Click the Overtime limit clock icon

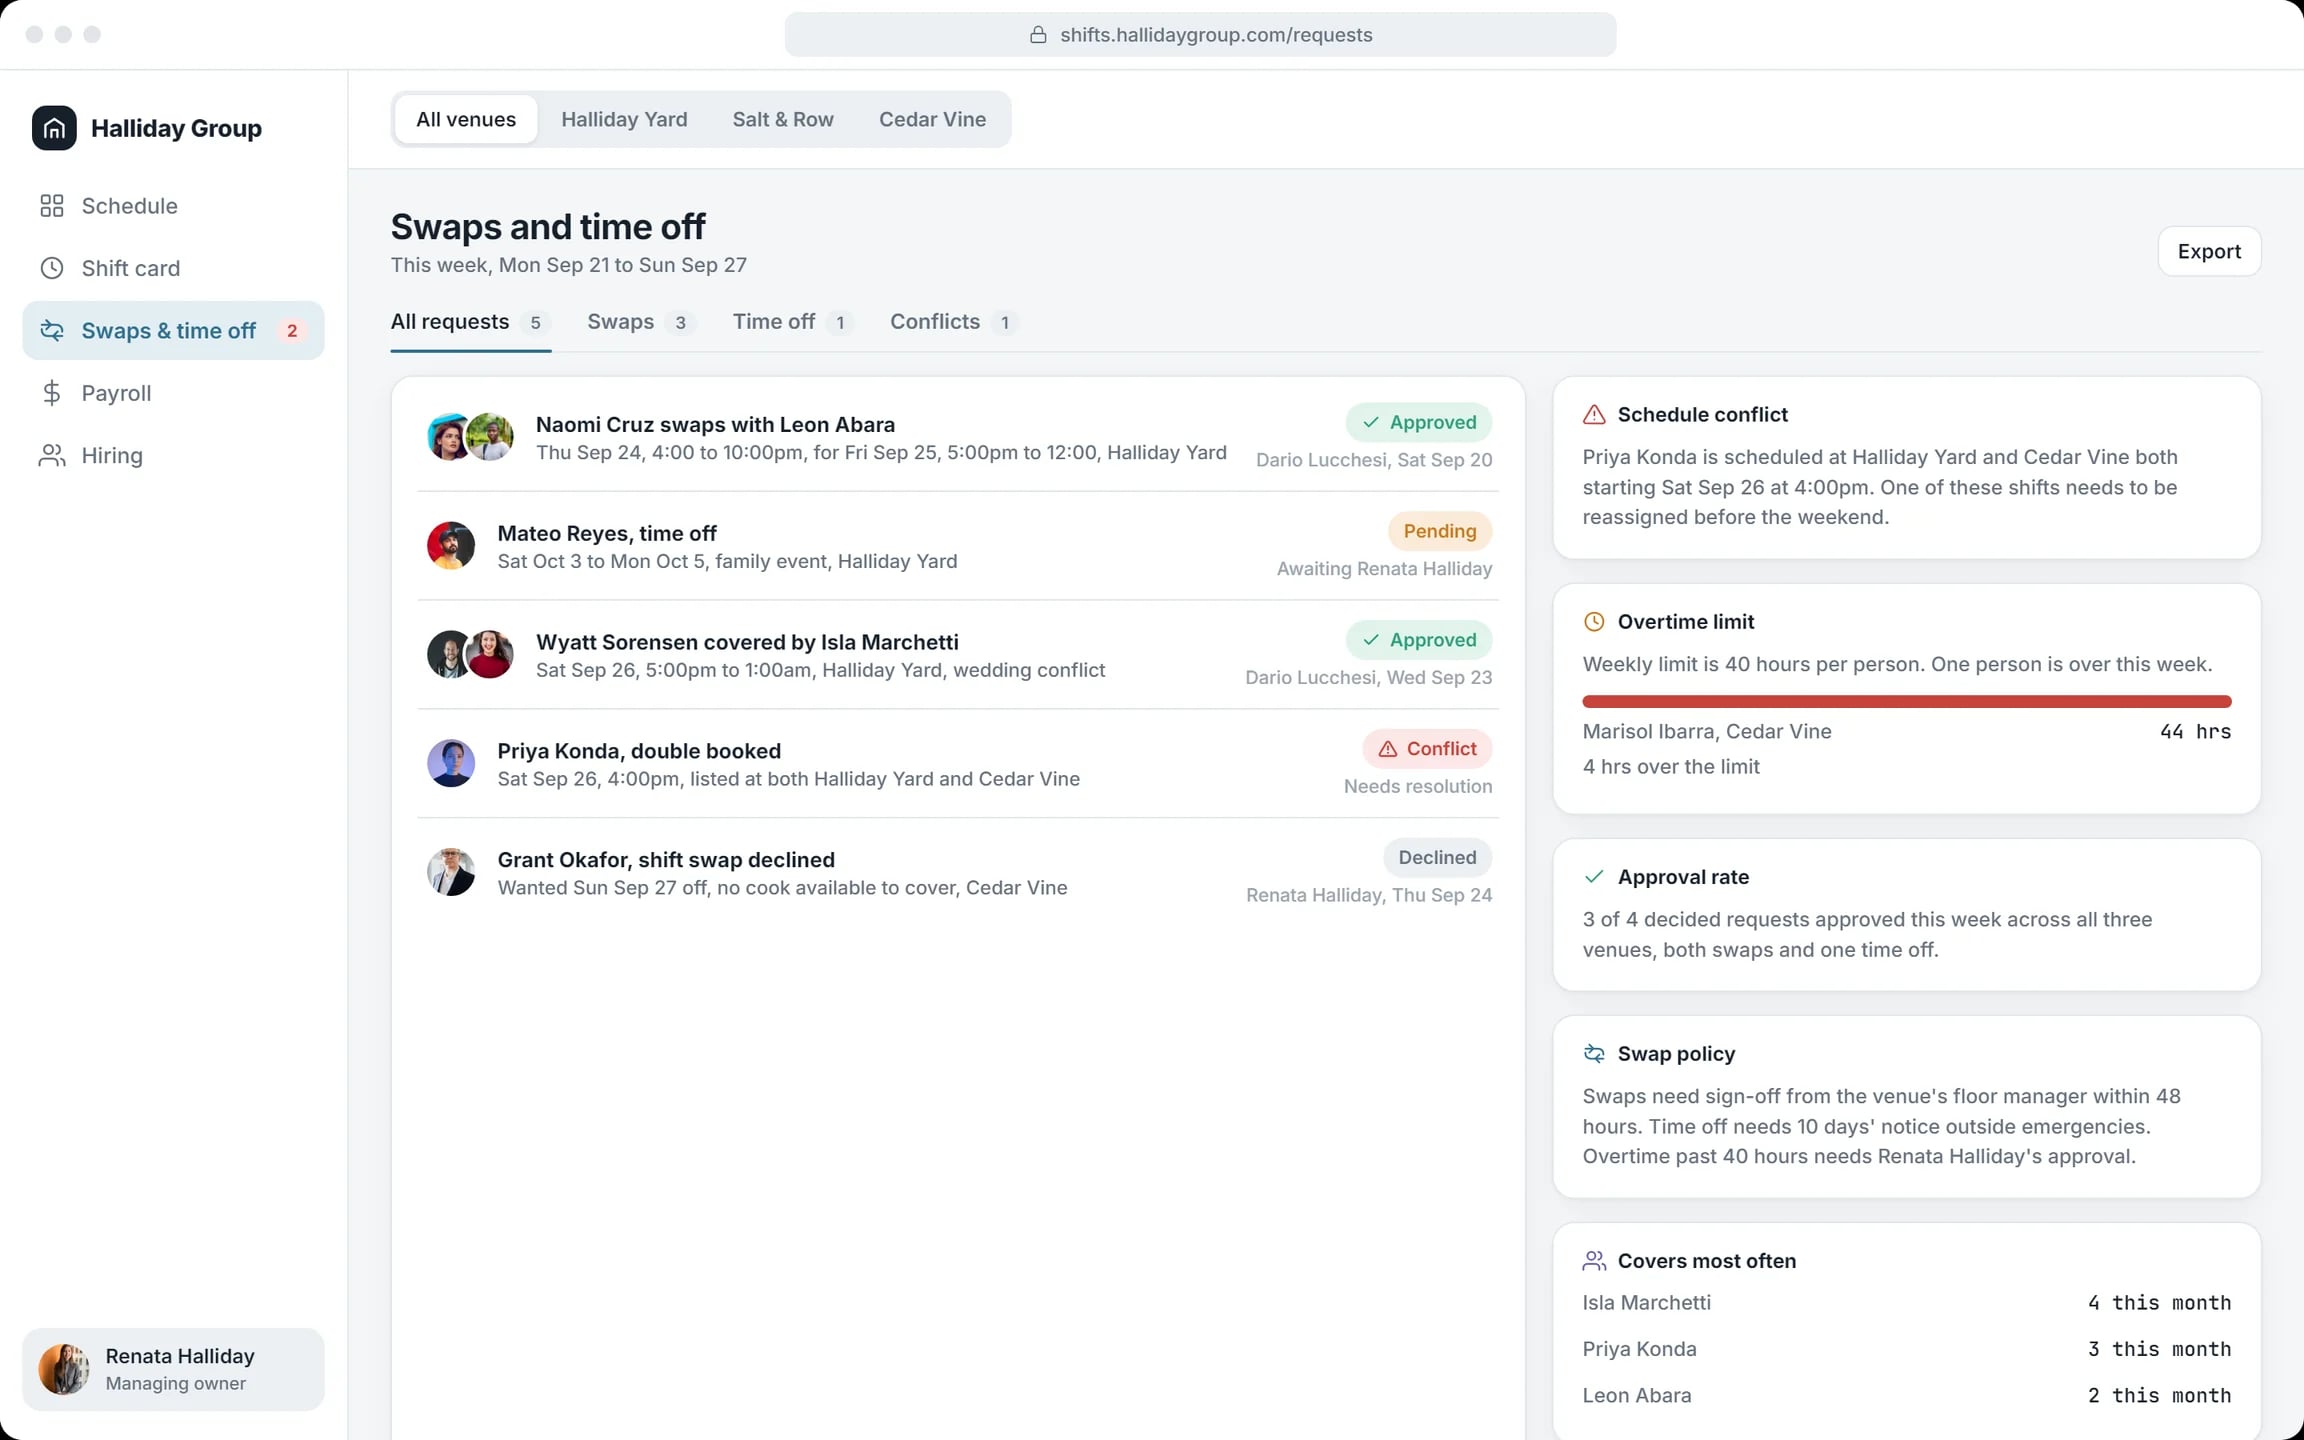[1594, 622]
